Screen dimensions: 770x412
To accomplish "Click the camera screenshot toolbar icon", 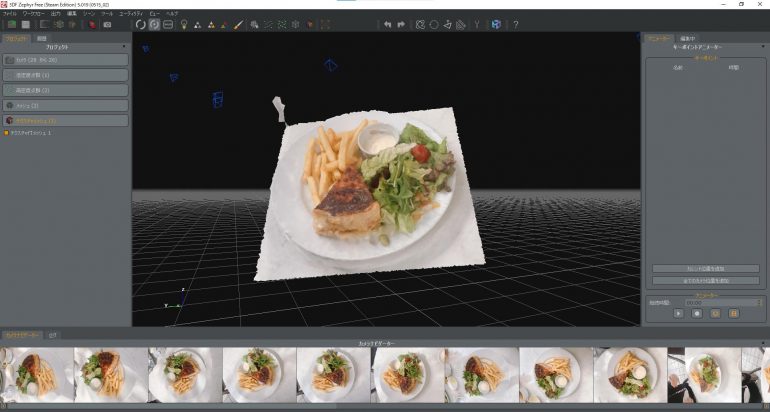I will [107, 24].
